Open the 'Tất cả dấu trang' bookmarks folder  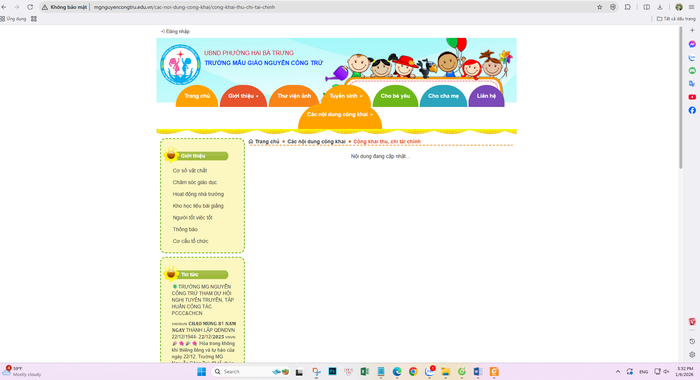coord(676,19)
